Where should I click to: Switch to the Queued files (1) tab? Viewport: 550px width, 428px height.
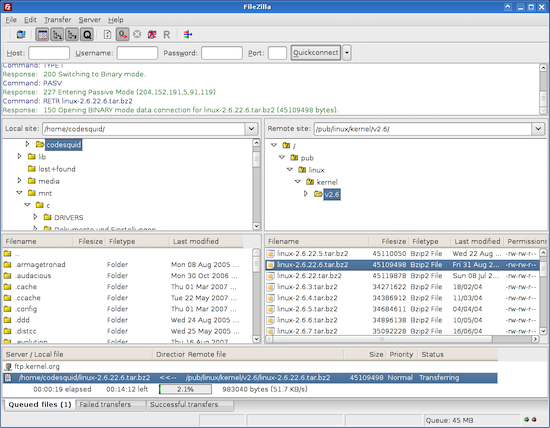tap(40, 405)
